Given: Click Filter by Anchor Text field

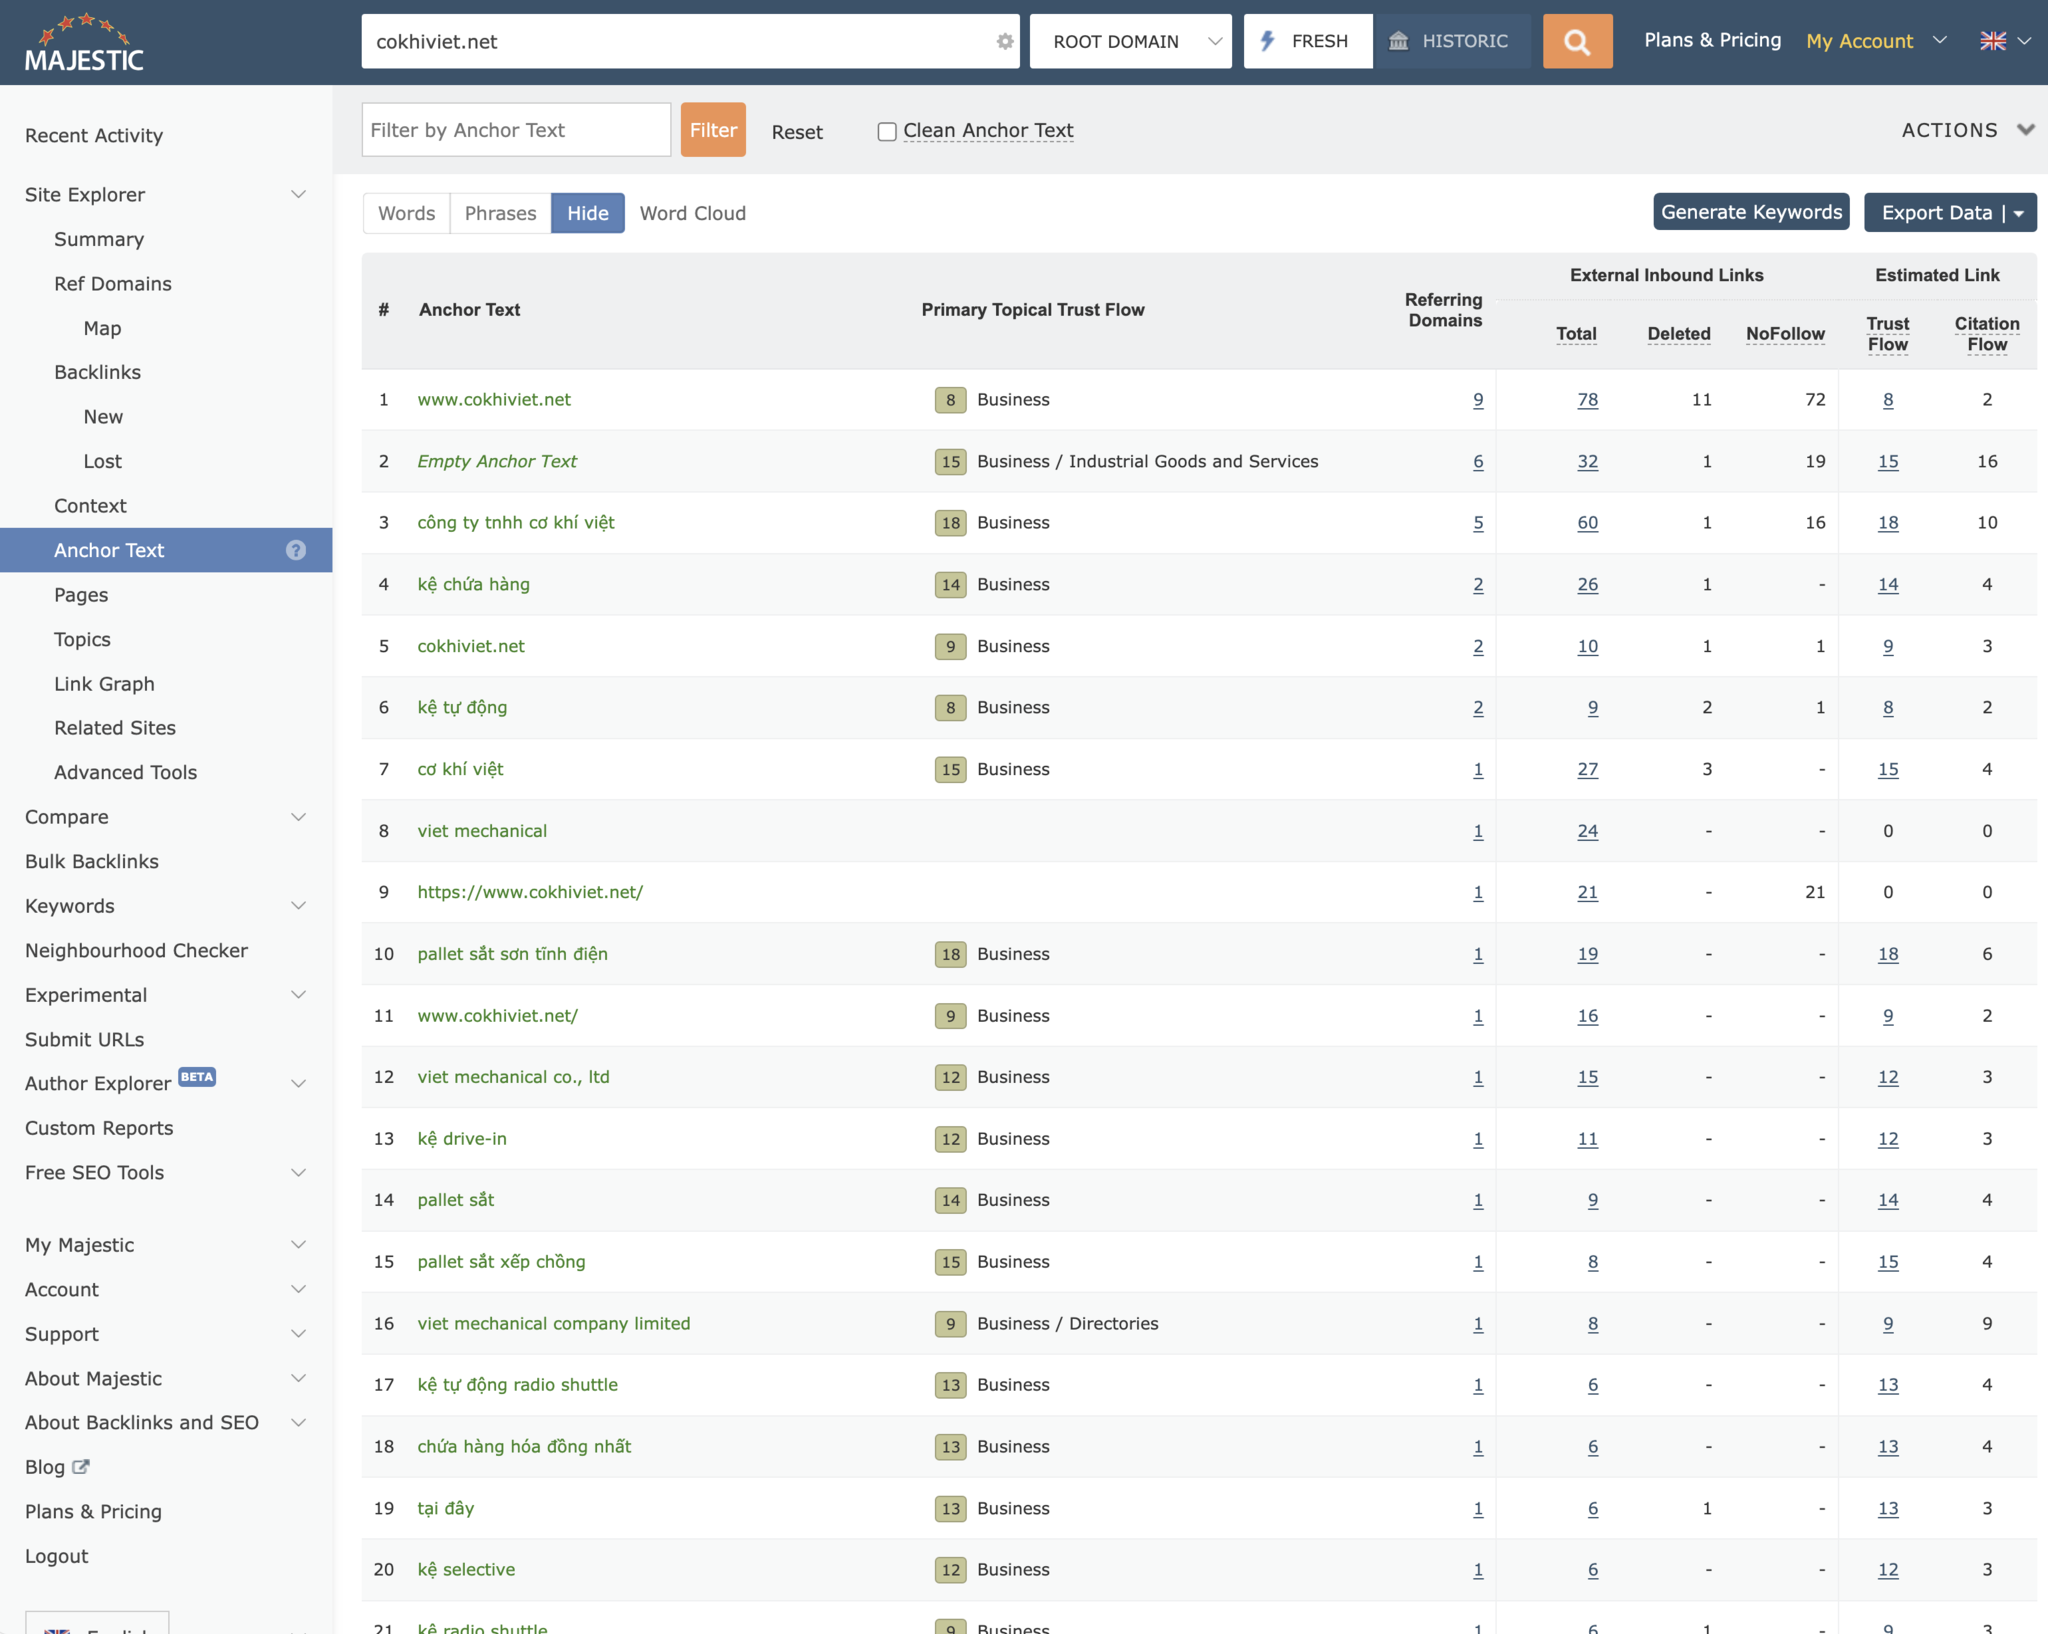Looking at the screenshot, I should point(516,130).
